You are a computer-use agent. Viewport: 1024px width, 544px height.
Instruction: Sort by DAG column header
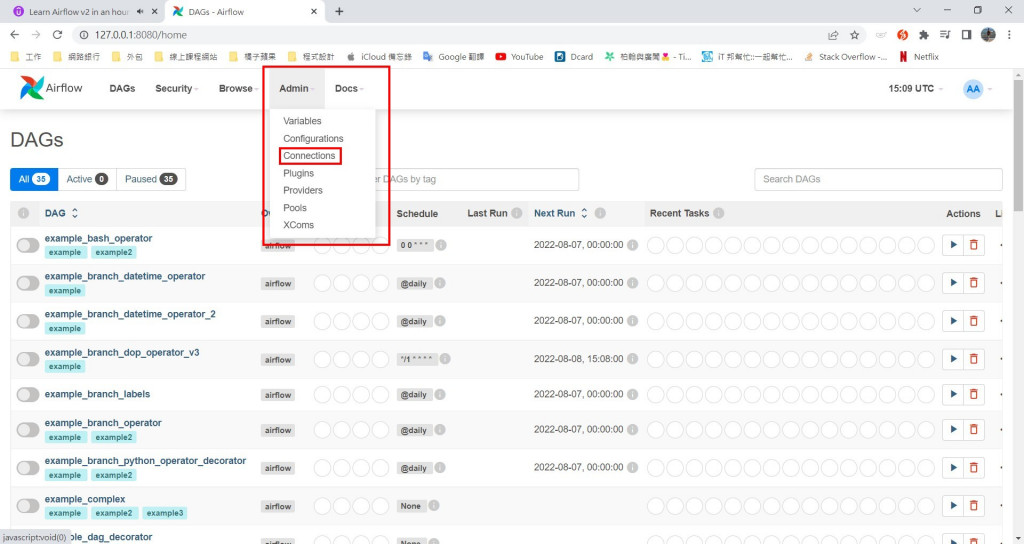tap(61, 213)
